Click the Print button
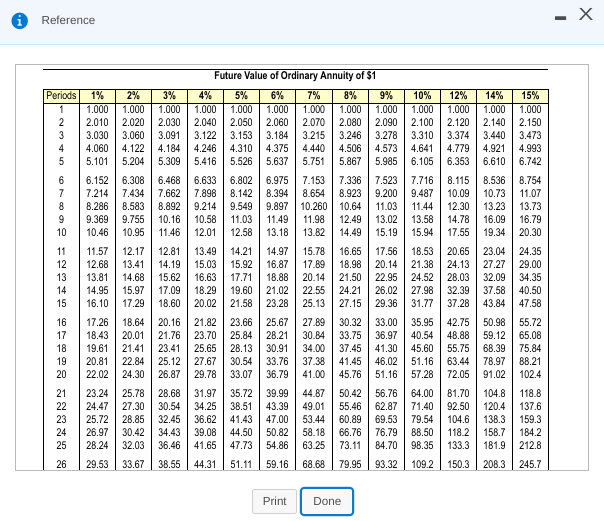 (274, 501)
